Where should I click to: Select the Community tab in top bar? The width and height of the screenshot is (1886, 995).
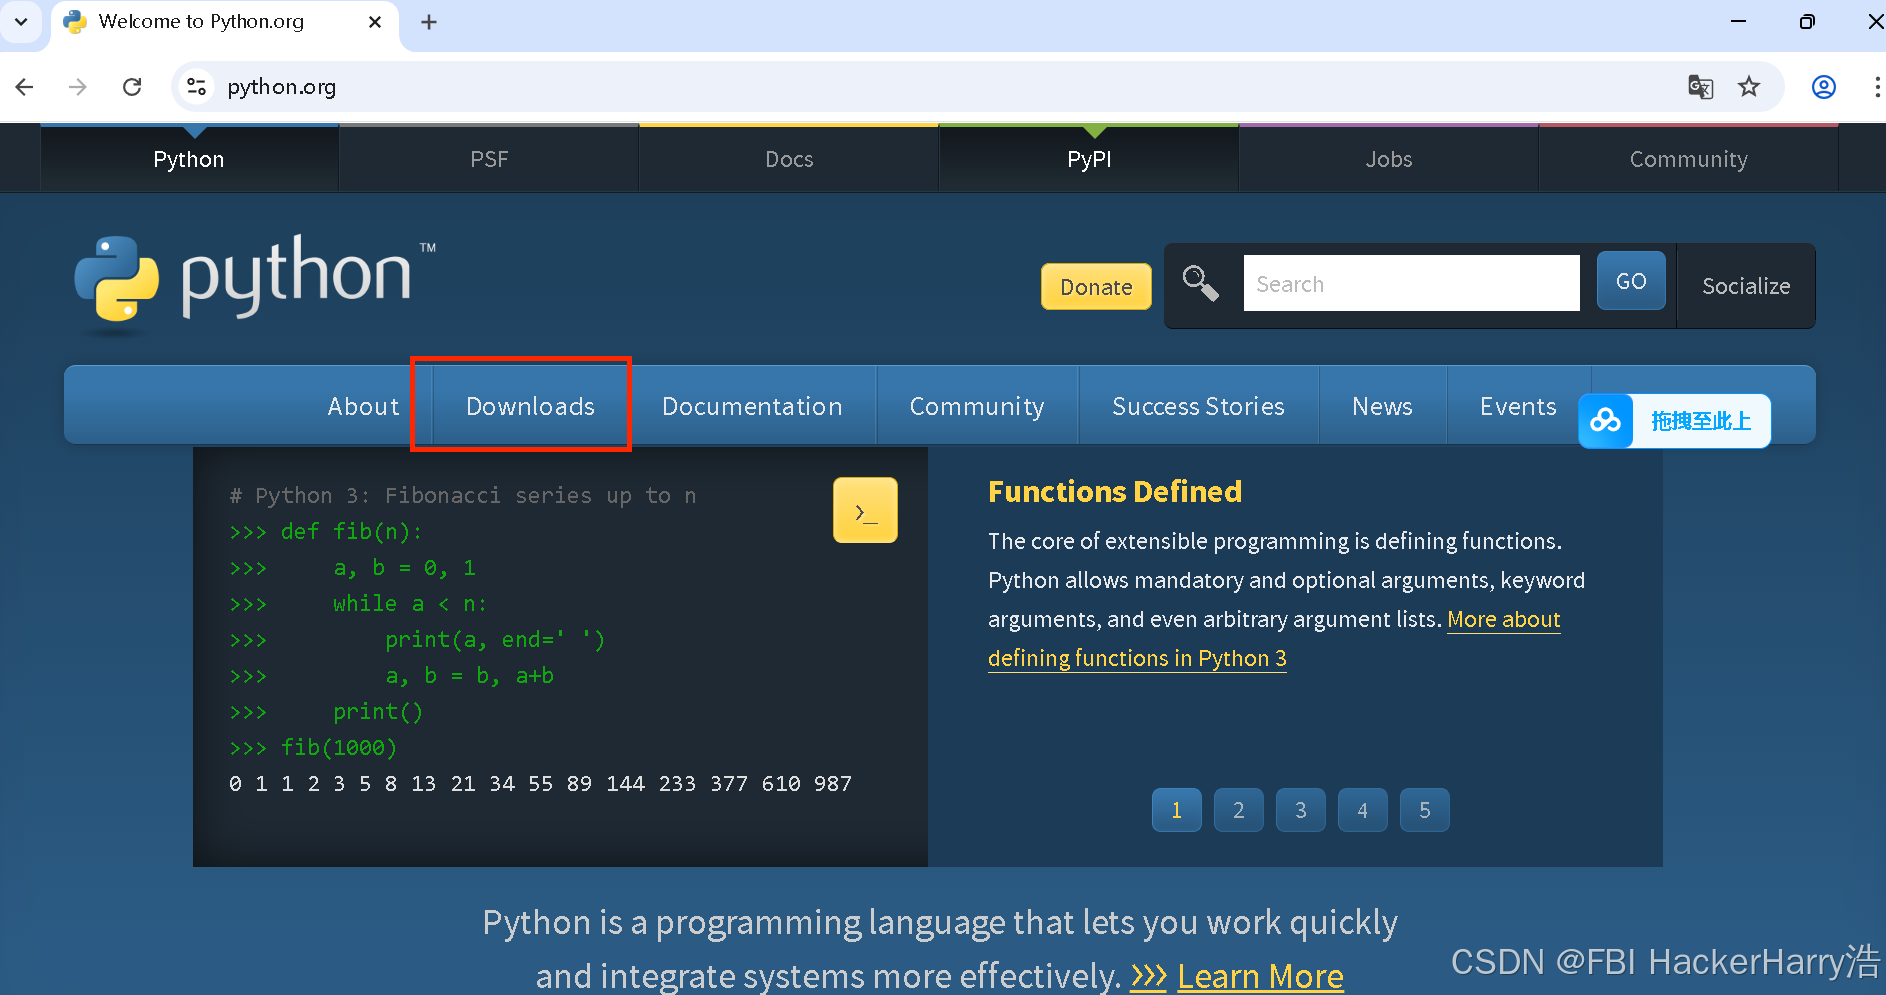click(1689, 159)
